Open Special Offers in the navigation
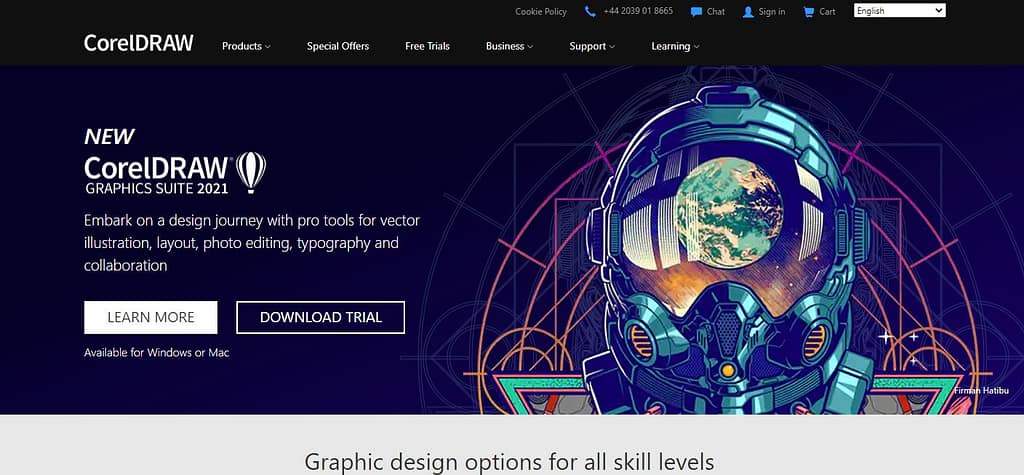 click(x=338, y=46)
